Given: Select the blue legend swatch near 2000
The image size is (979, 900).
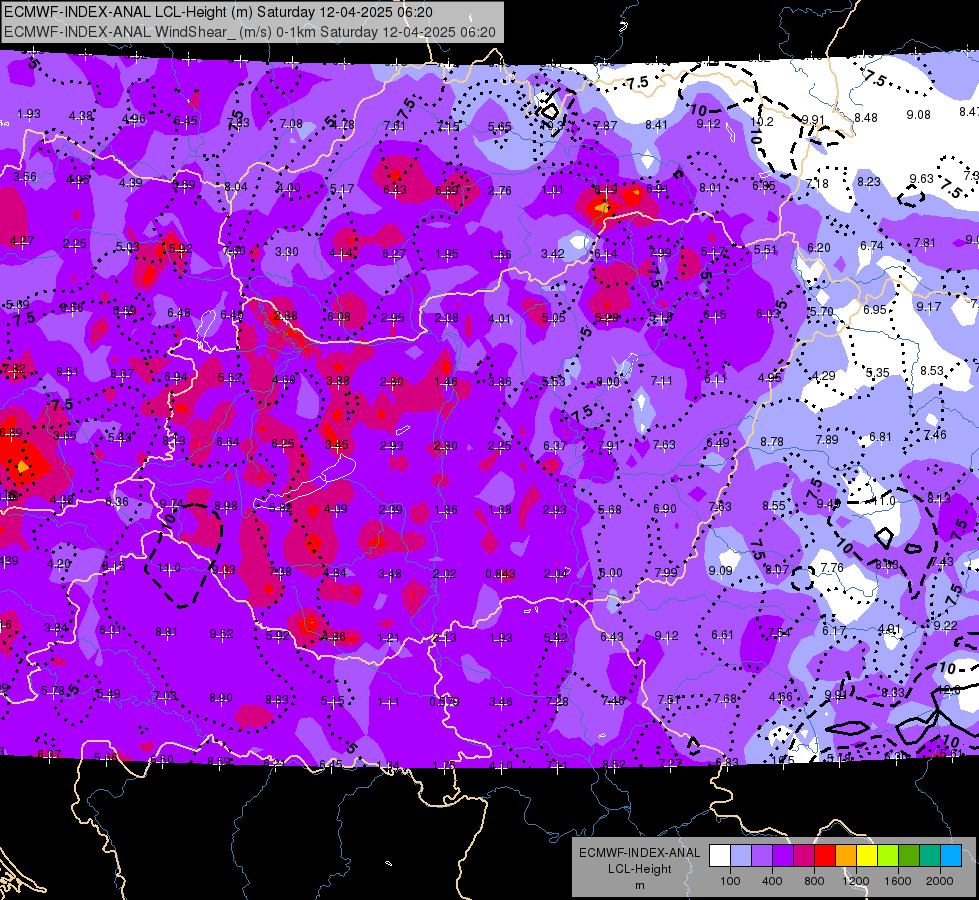Looking at the screenshot, I should pyautogui.click(x=951, y=856).
